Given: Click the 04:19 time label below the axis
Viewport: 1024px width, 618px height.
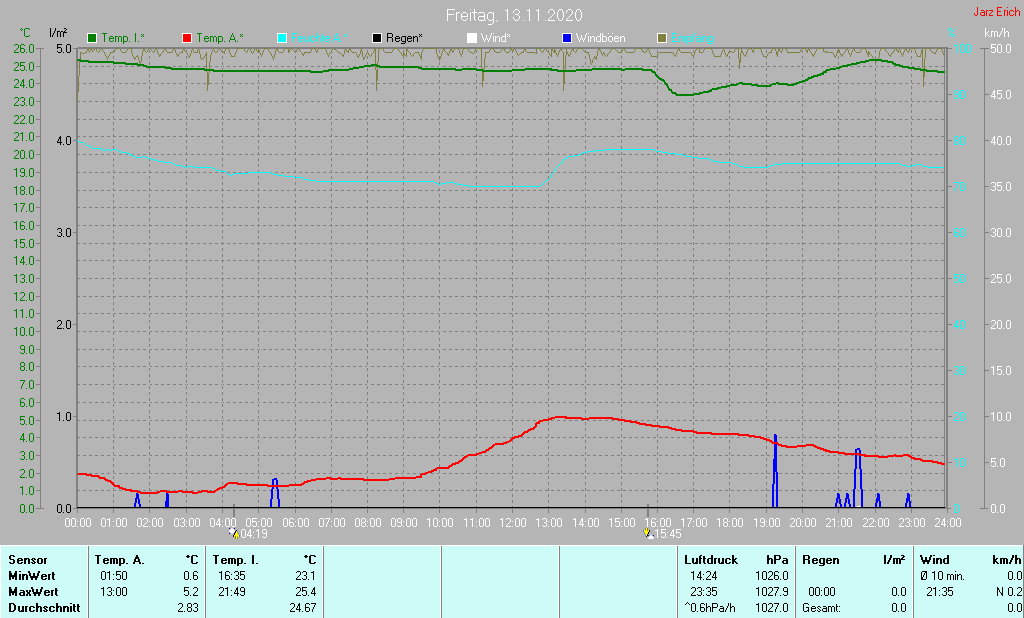Looking at the screenshot, I should click(x=254, y=534).
